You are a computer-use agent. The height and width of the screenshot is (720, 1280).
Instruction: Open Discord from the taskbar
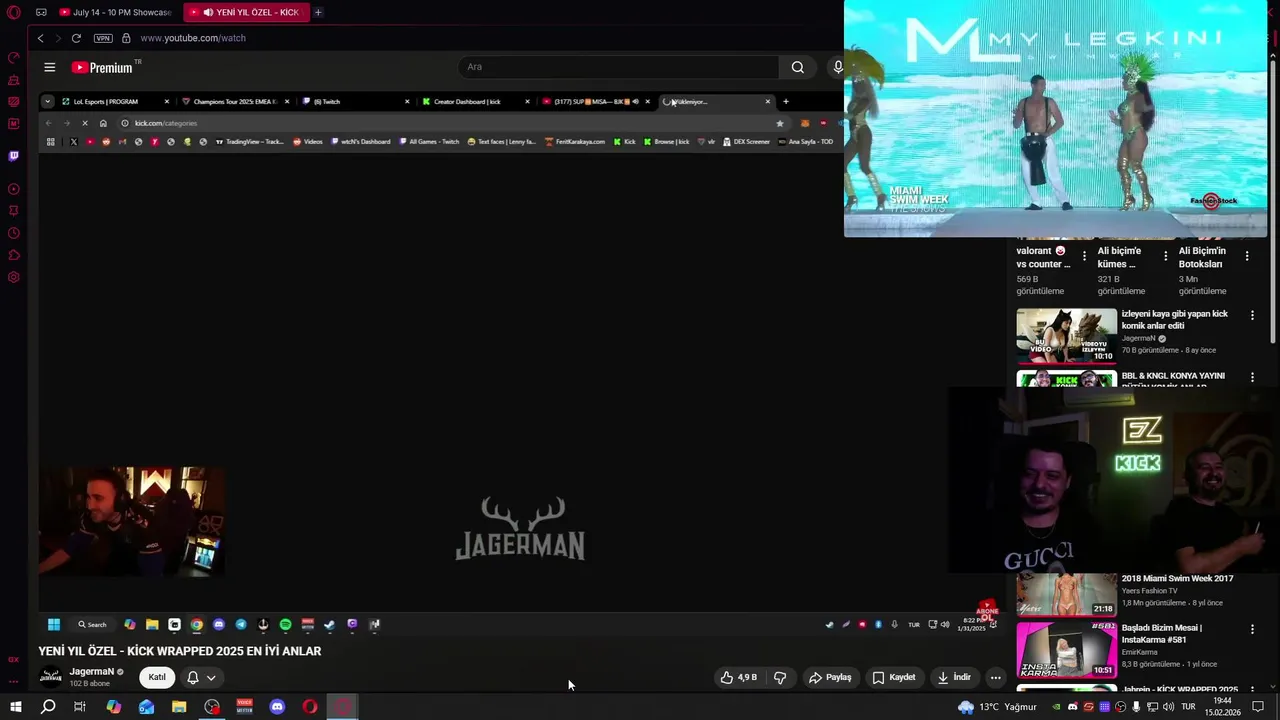click(277, 707)
